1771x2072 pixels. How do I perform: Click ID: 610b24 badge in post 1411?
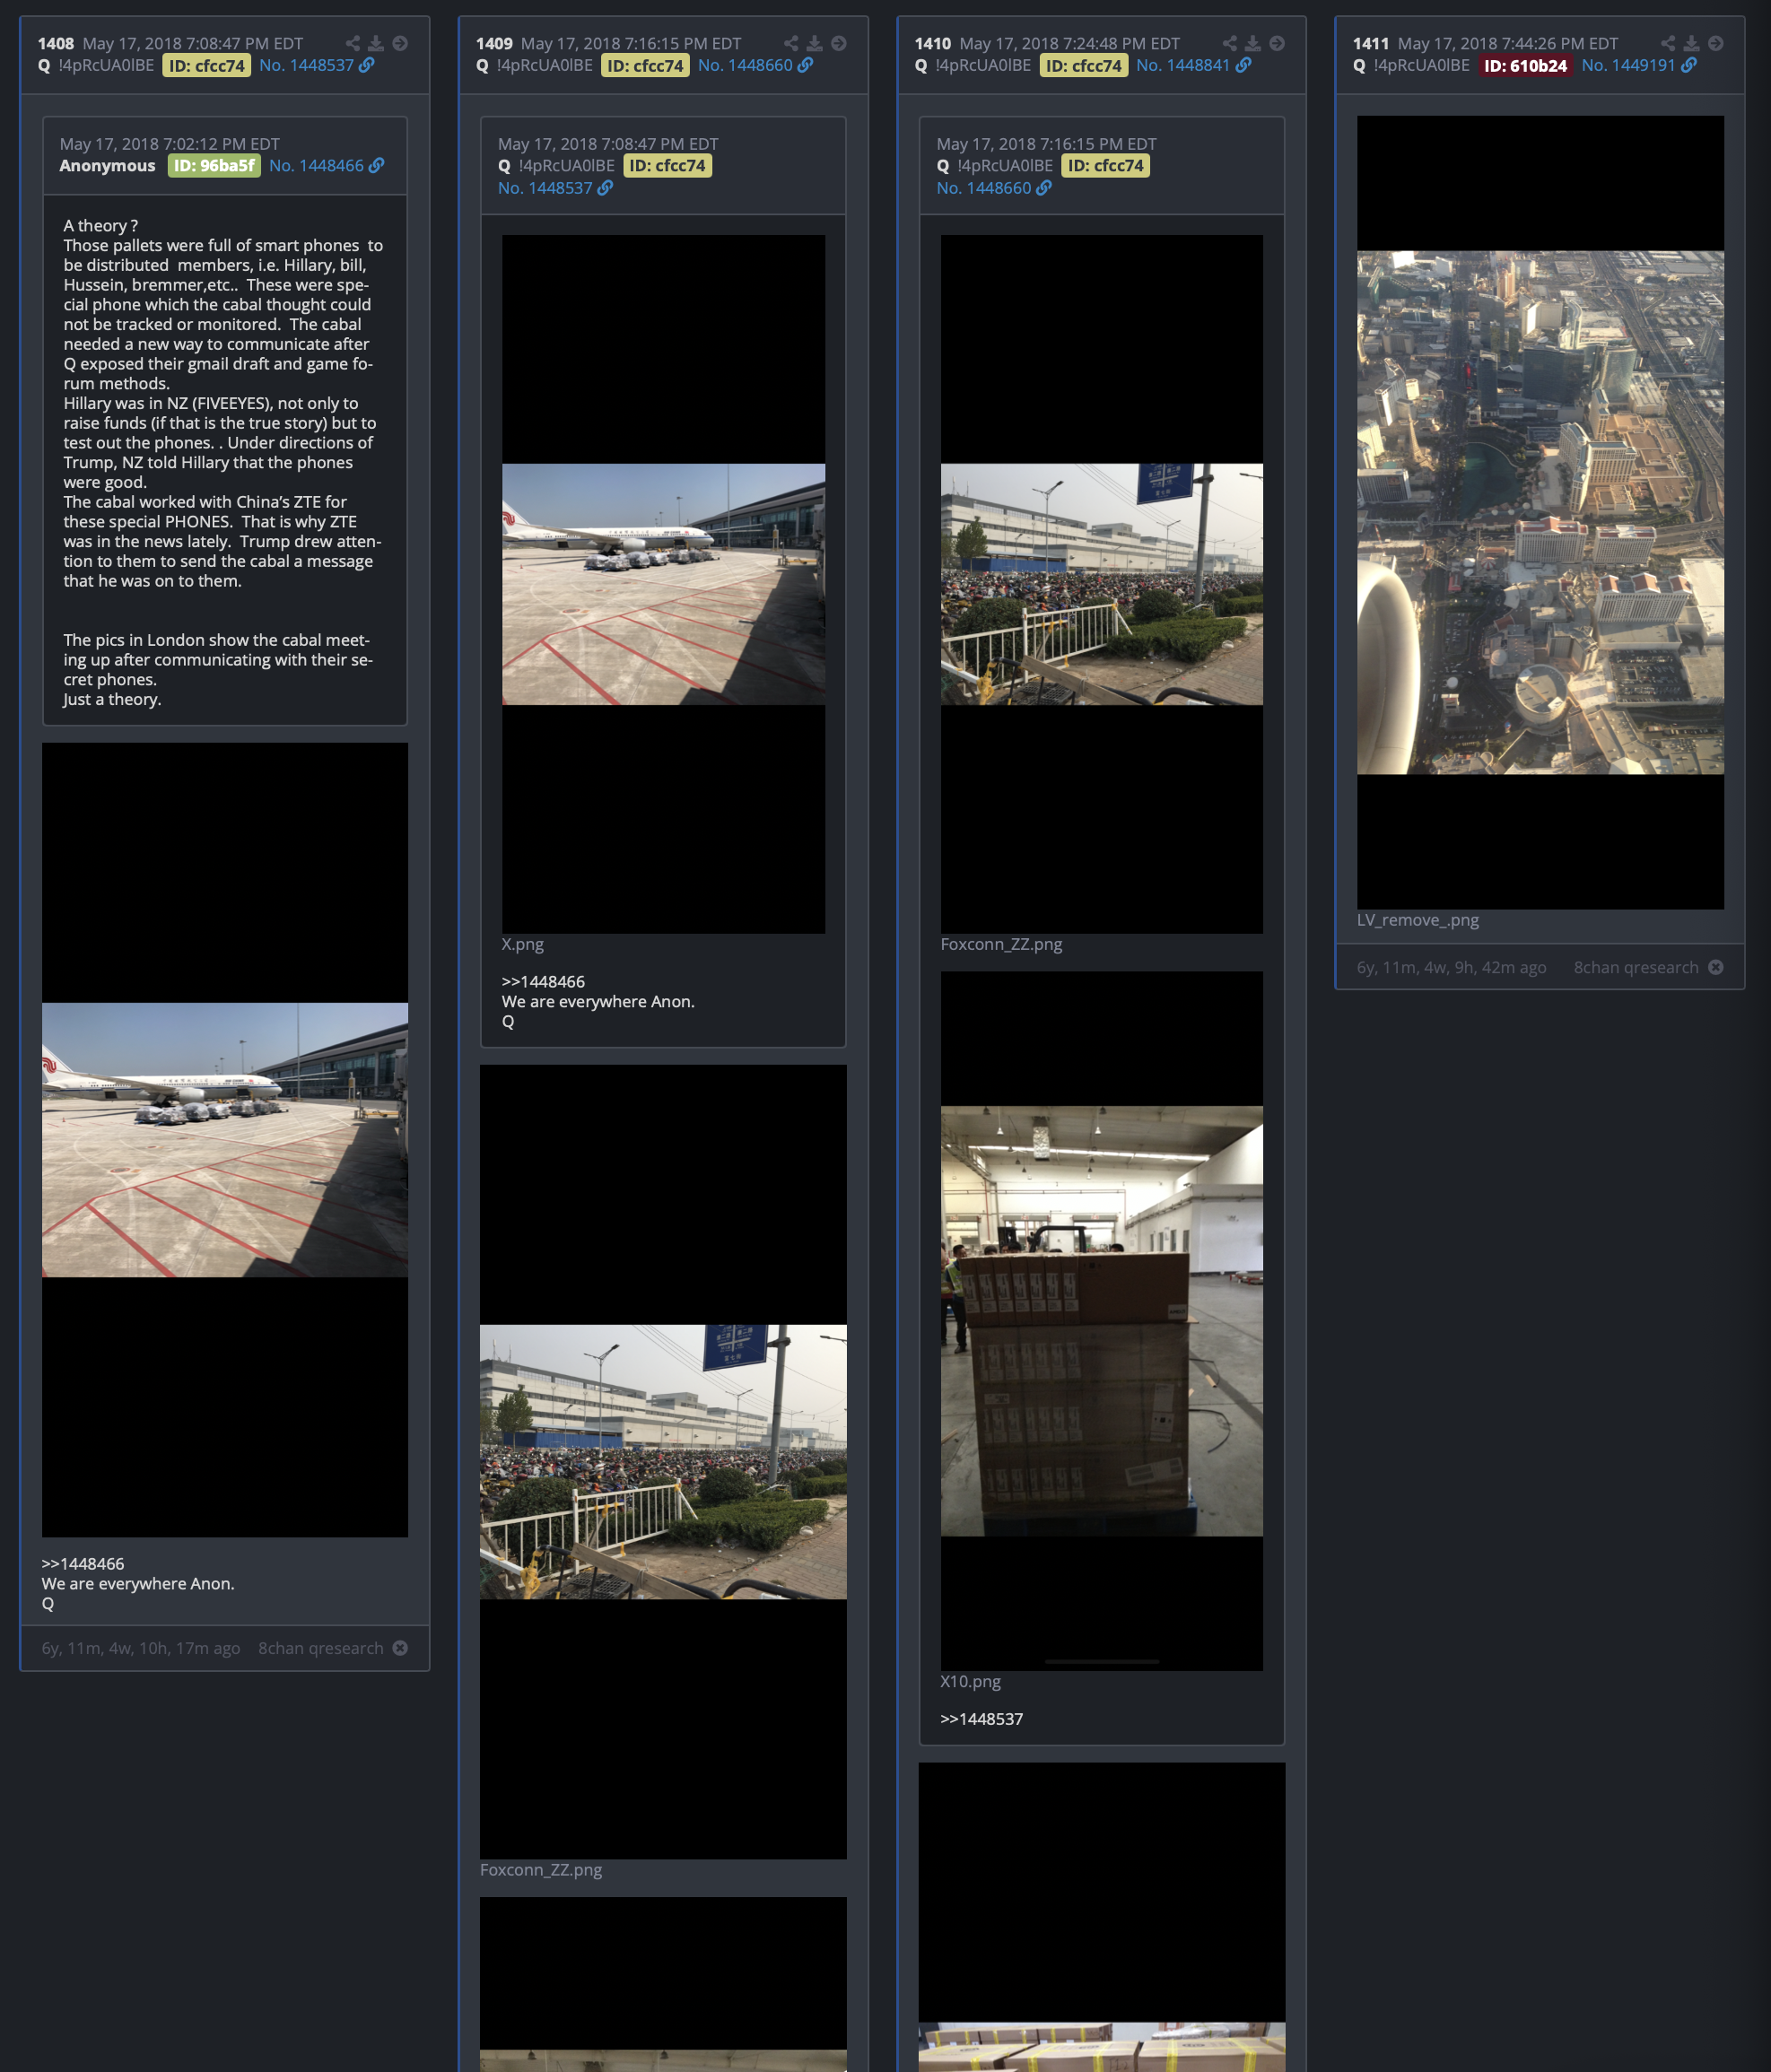coord(1526,66)
